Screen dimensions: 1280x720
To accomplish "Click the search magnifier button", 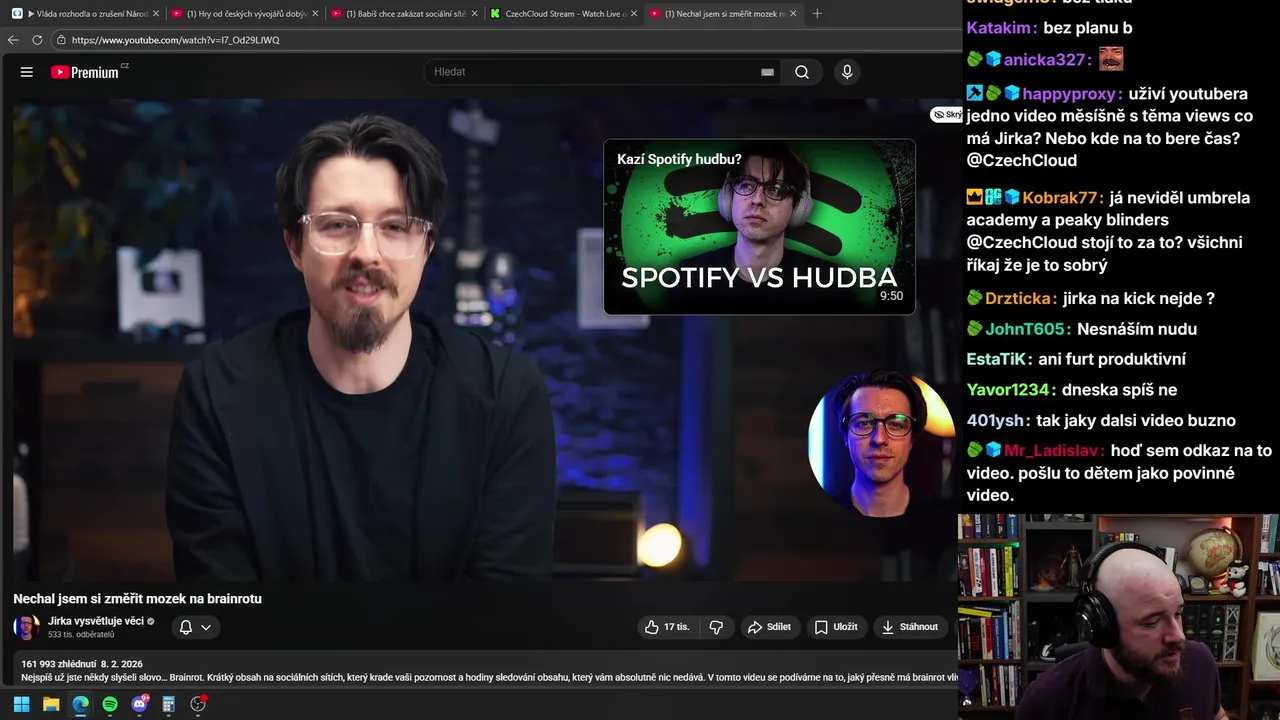I will tap(802, 72).
